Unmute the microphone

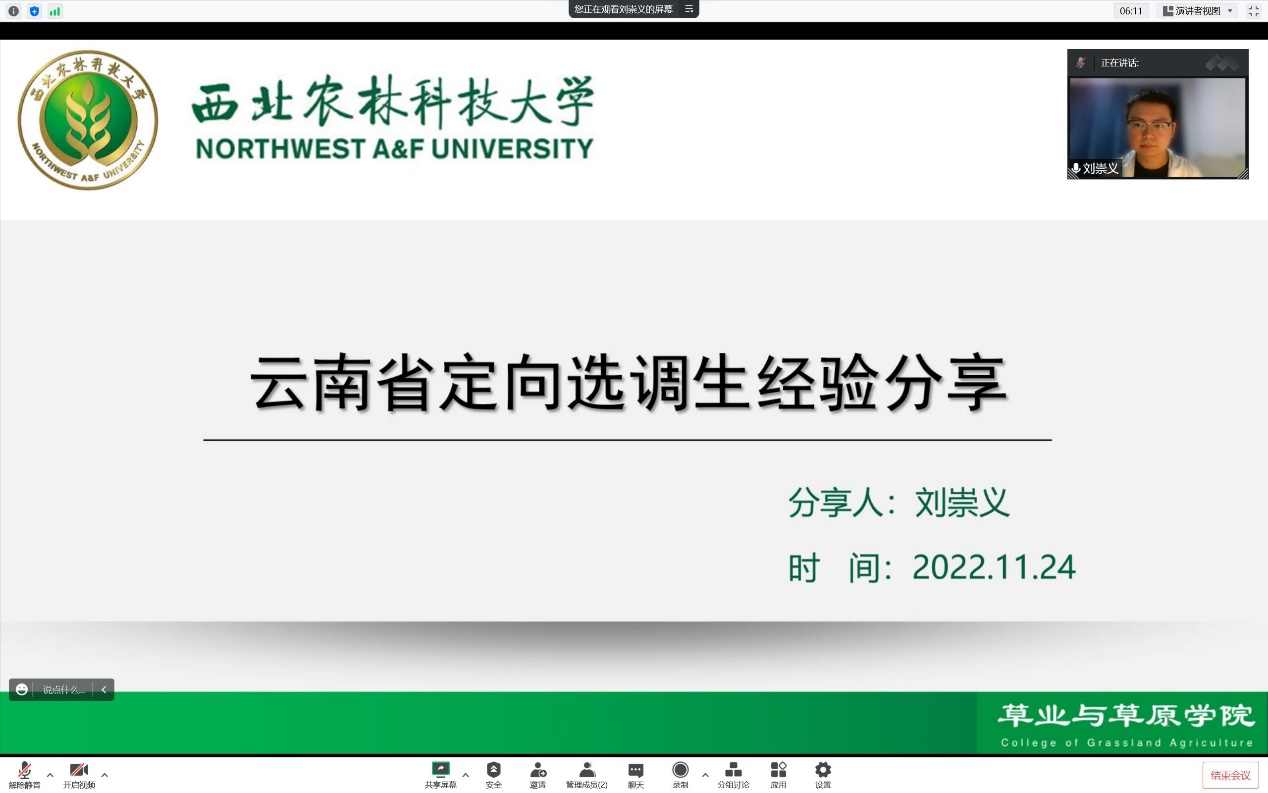[24, 773]
